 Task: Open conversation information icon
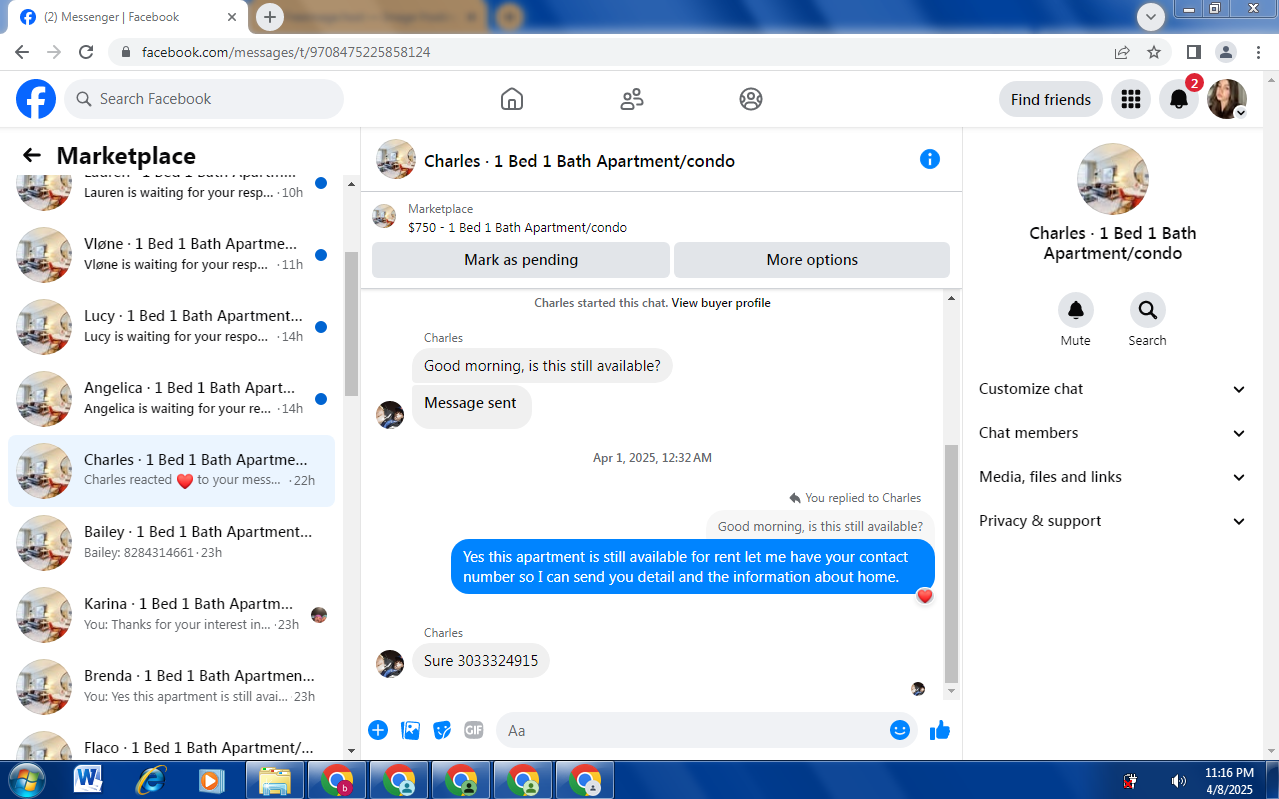[930, 159]
